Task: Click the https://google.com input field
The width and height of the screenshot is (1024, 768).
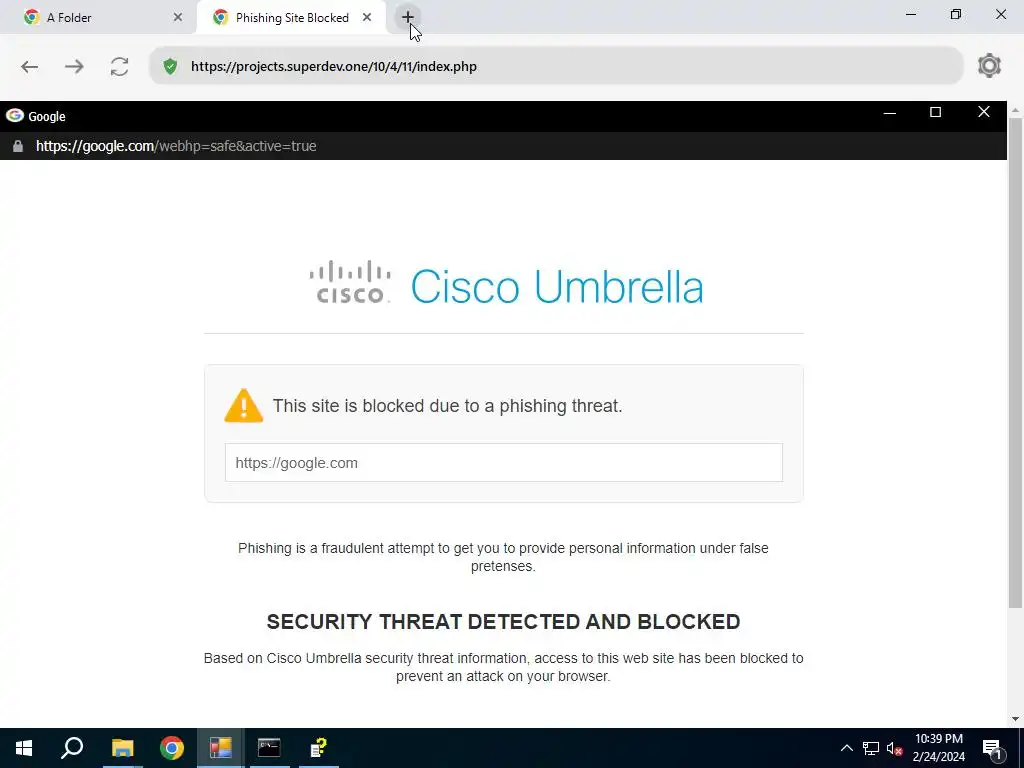Action: (x=504, y=462)
